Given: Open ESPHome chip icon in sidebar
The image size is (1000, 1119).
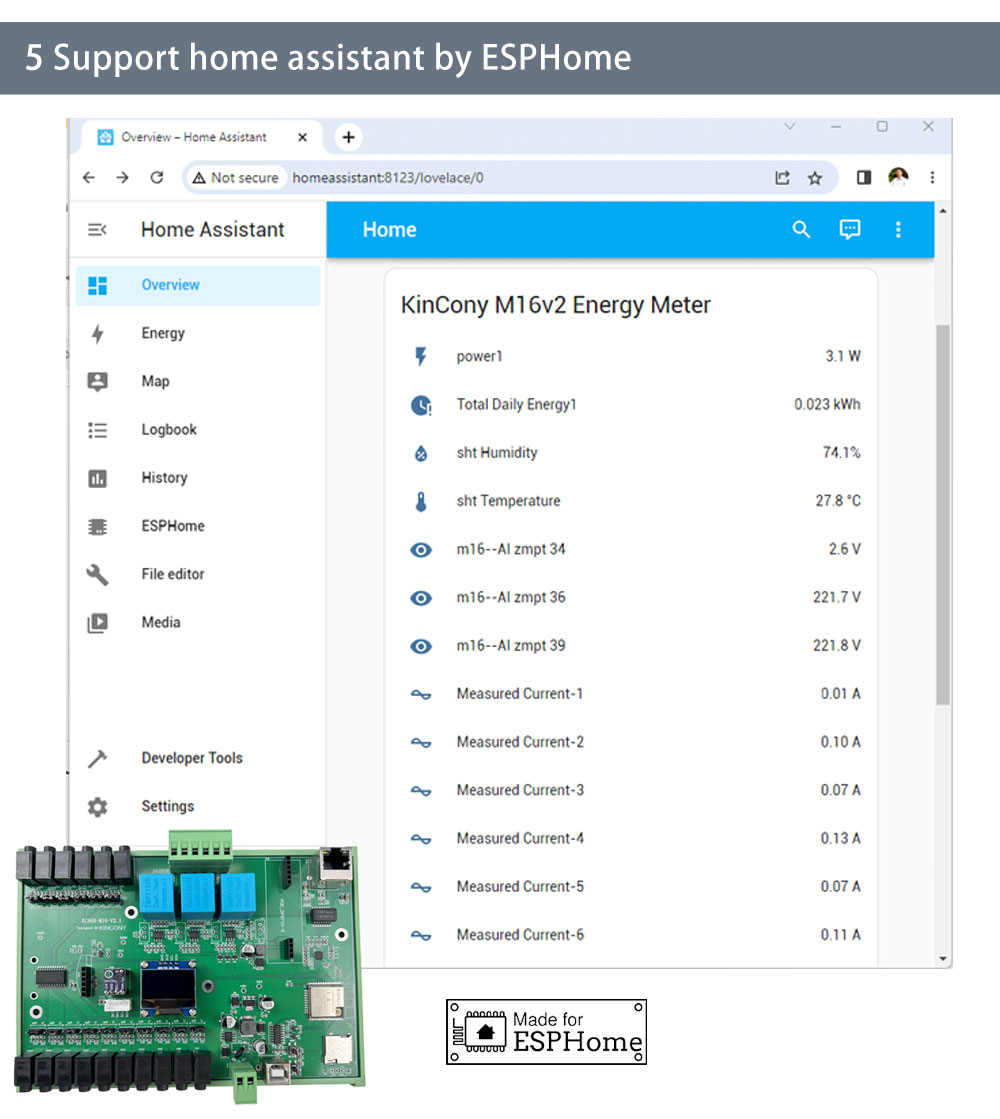Looking at the screenshot, I should point(97,526).
